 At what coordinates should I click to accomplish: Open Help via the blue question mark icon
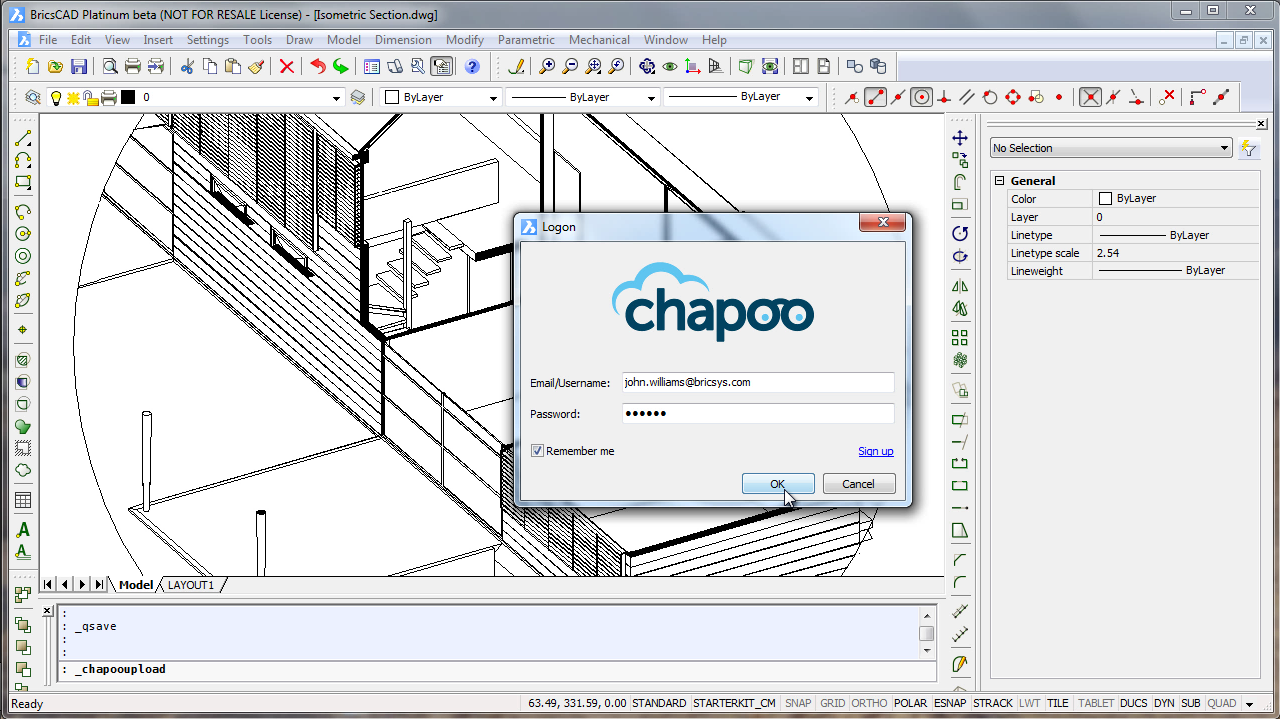pos(472,67)
